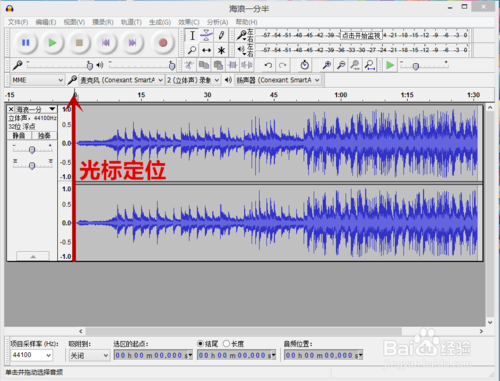Click the 音频位置 time field
500x381 pixels.
click(323, 355)
